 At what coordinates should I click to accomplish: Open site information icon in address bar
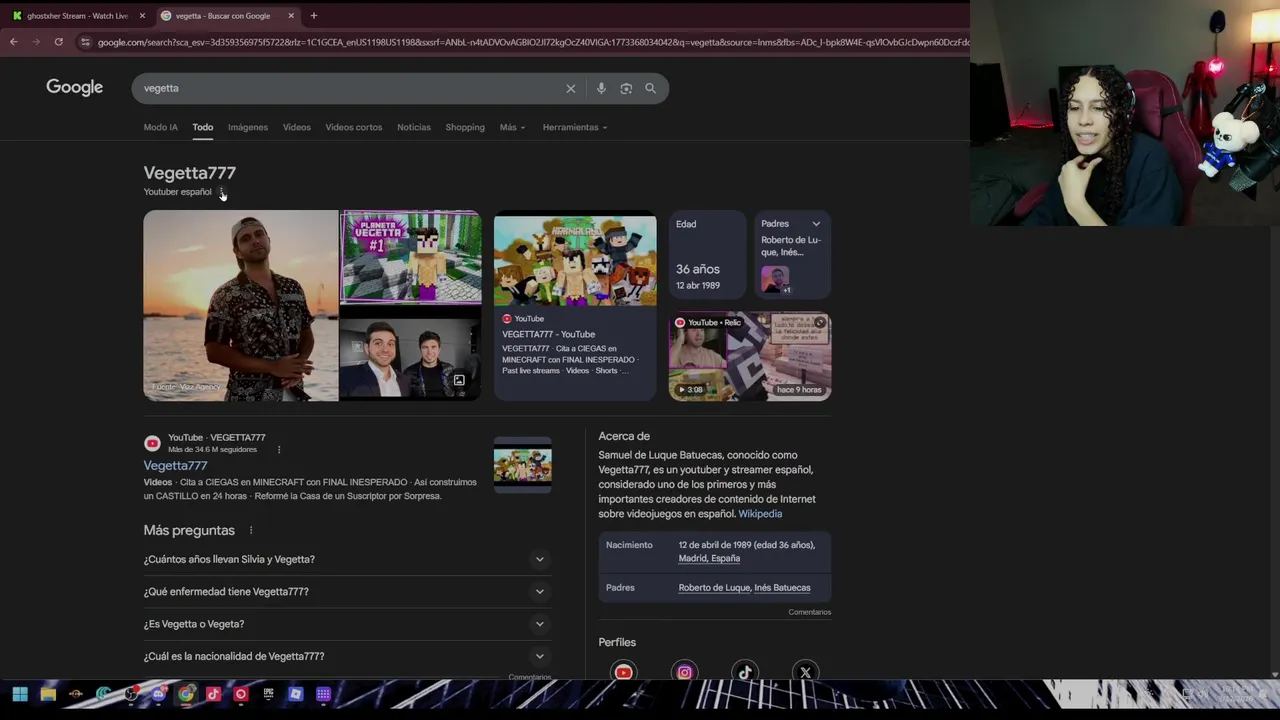click(85, 42)
